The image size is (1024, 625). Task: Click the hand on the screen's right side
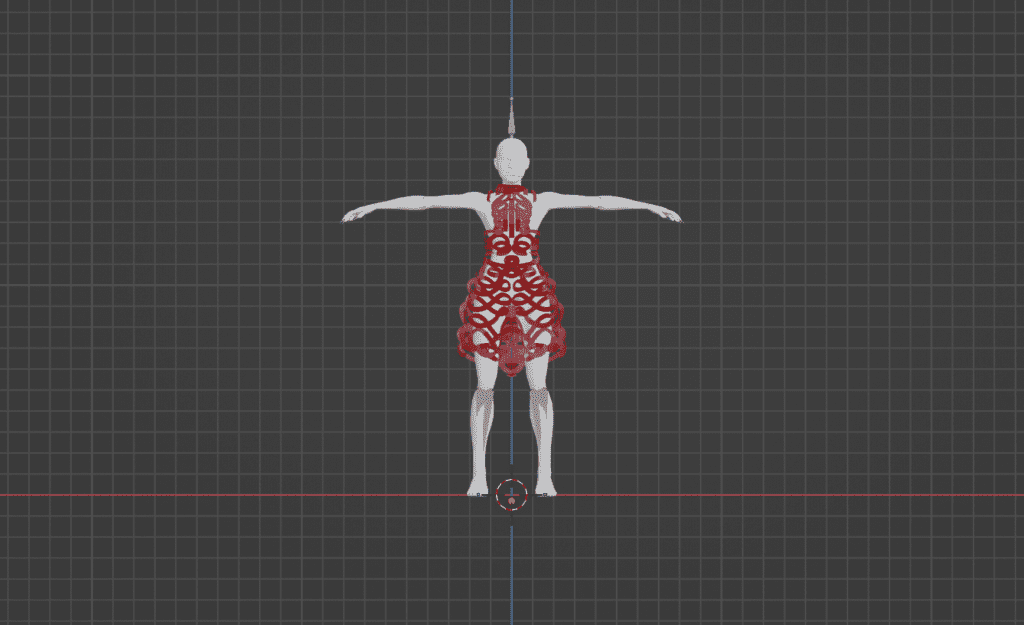coord(671,215)
